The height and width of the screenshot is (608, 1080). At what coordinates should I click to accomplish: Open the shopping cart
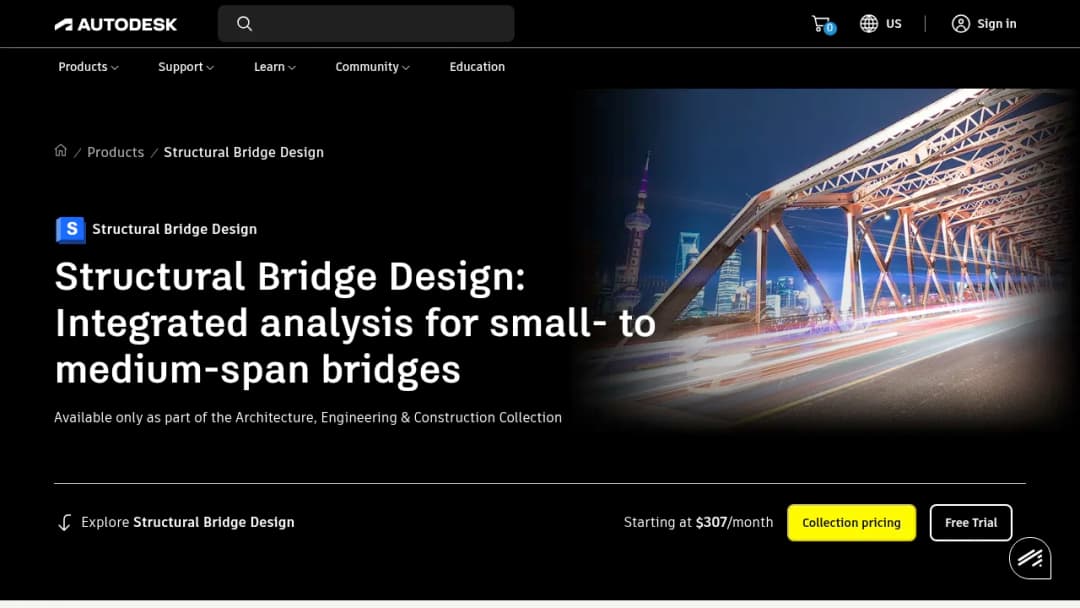(822, 24)
